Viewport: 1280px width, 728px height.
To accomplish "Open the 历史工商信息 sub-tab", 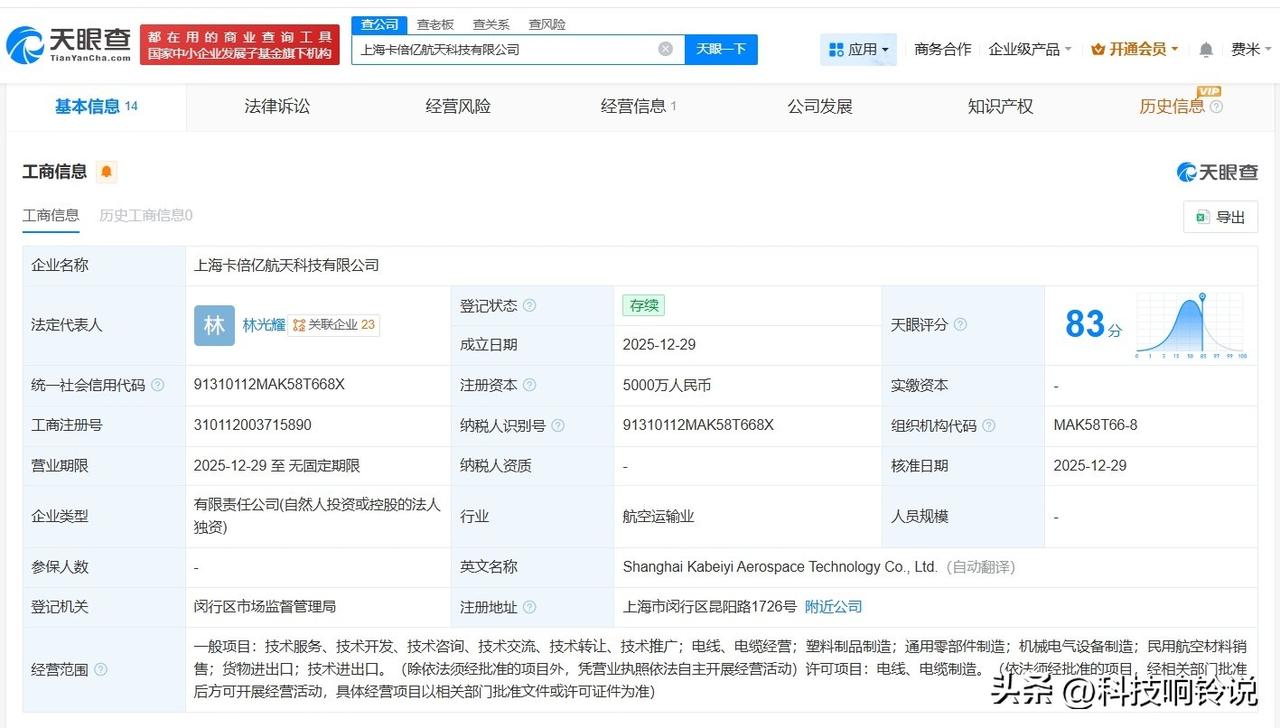I will [143, 215].
